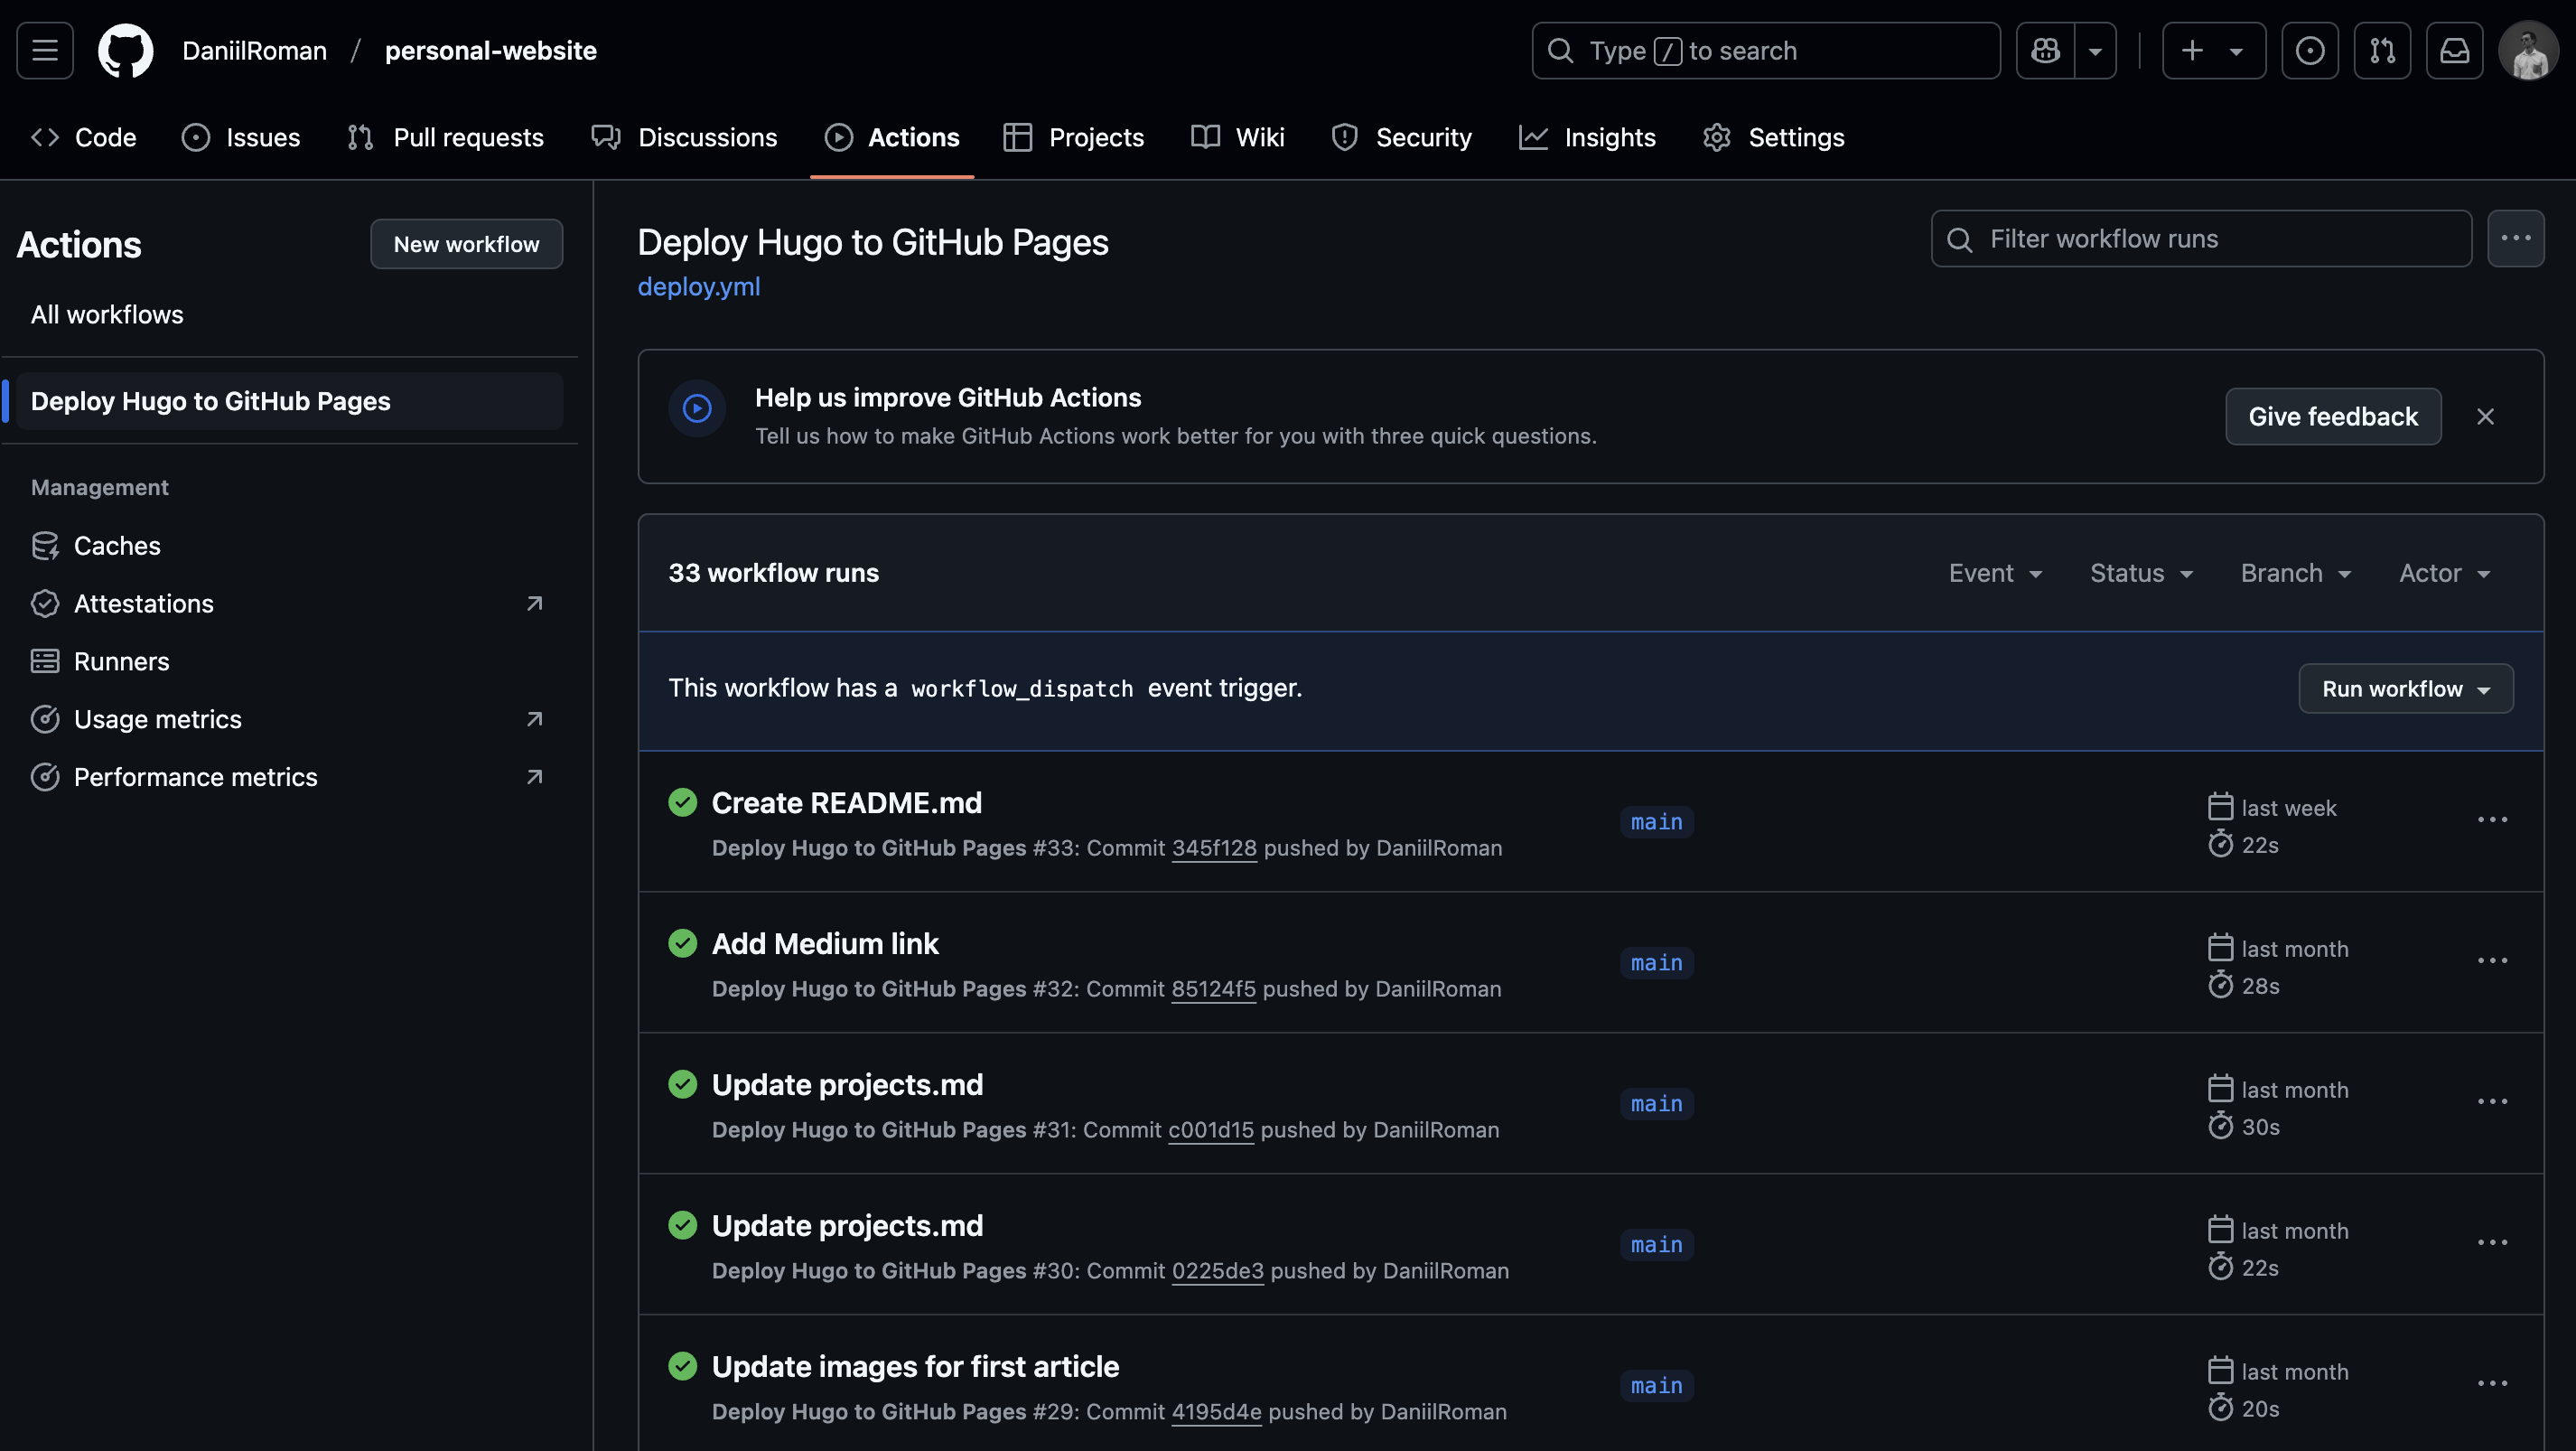The width and height of the screenshot is (2576, 1451).
Task: Open the hamburger navigation menu
Action: tap(45, 50)
